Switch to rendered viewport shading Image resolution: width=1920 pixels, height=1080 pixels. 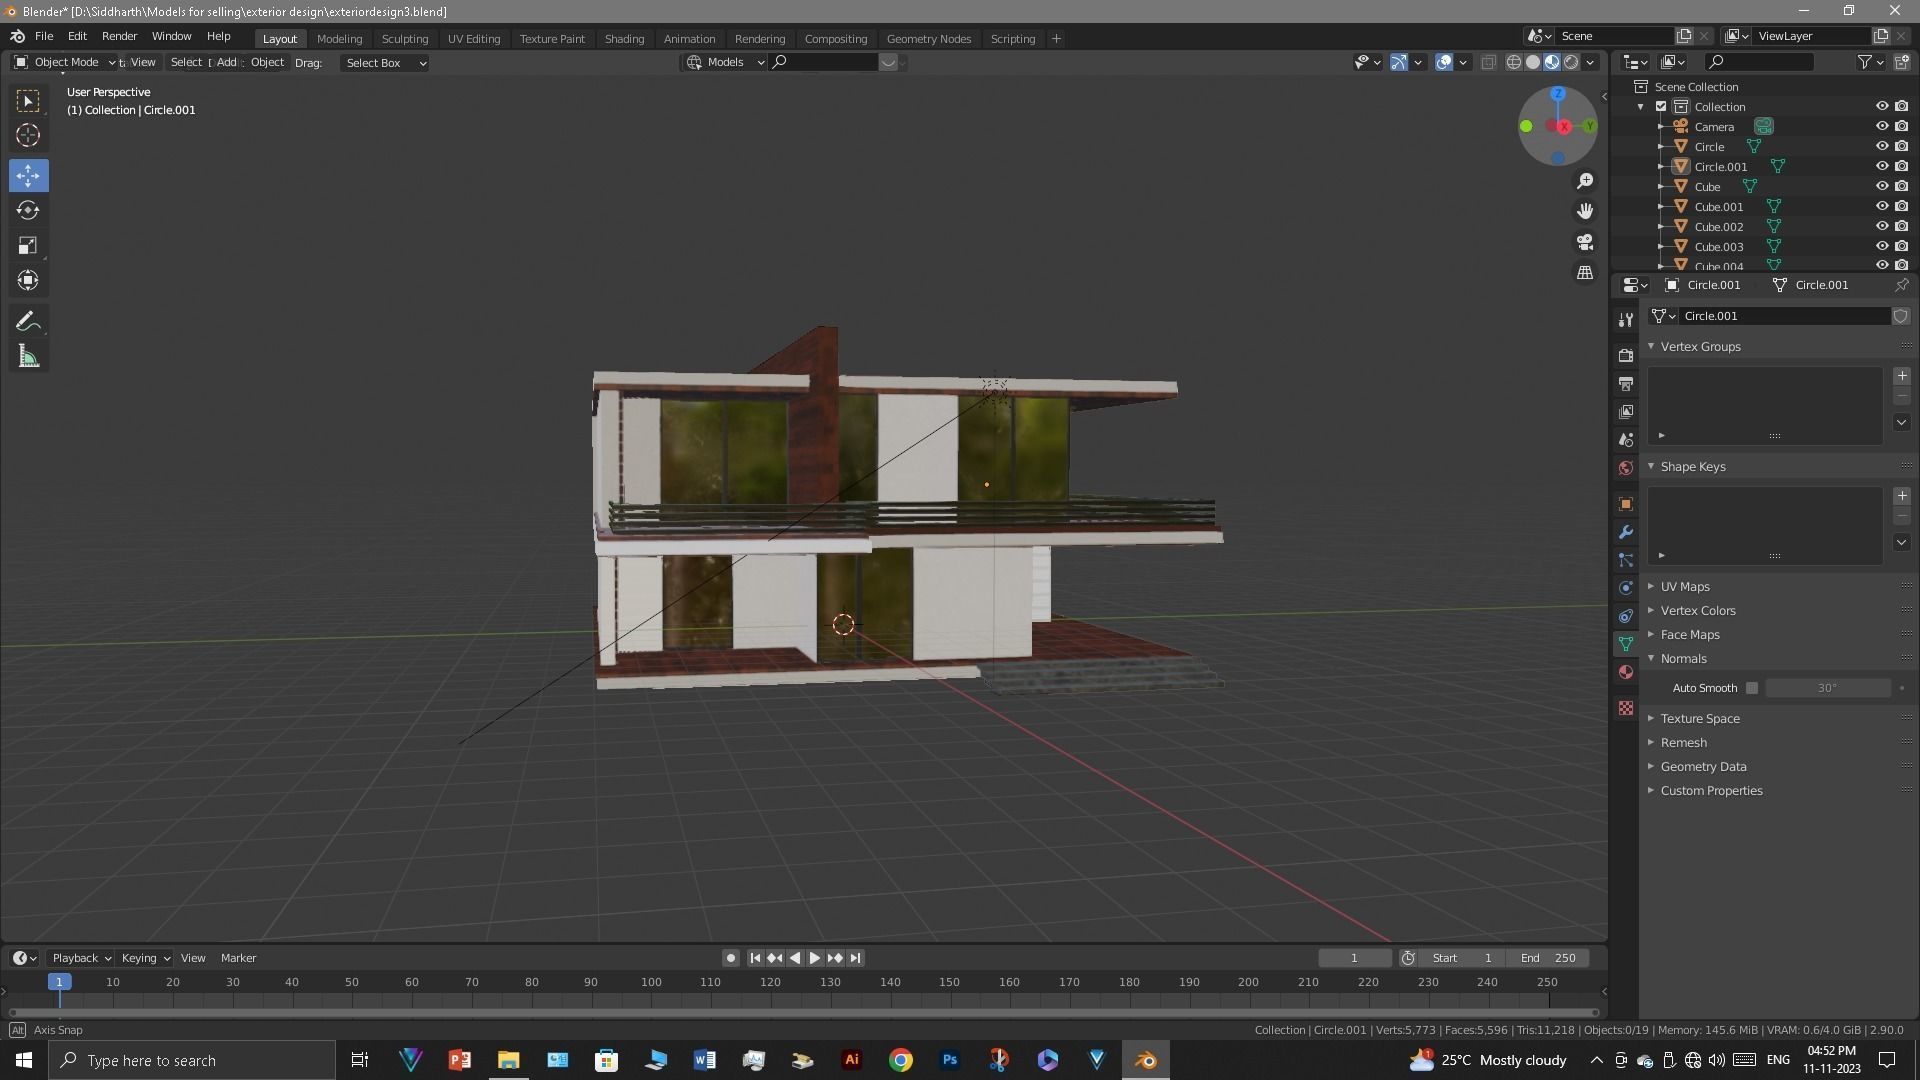click(1571, 62)
